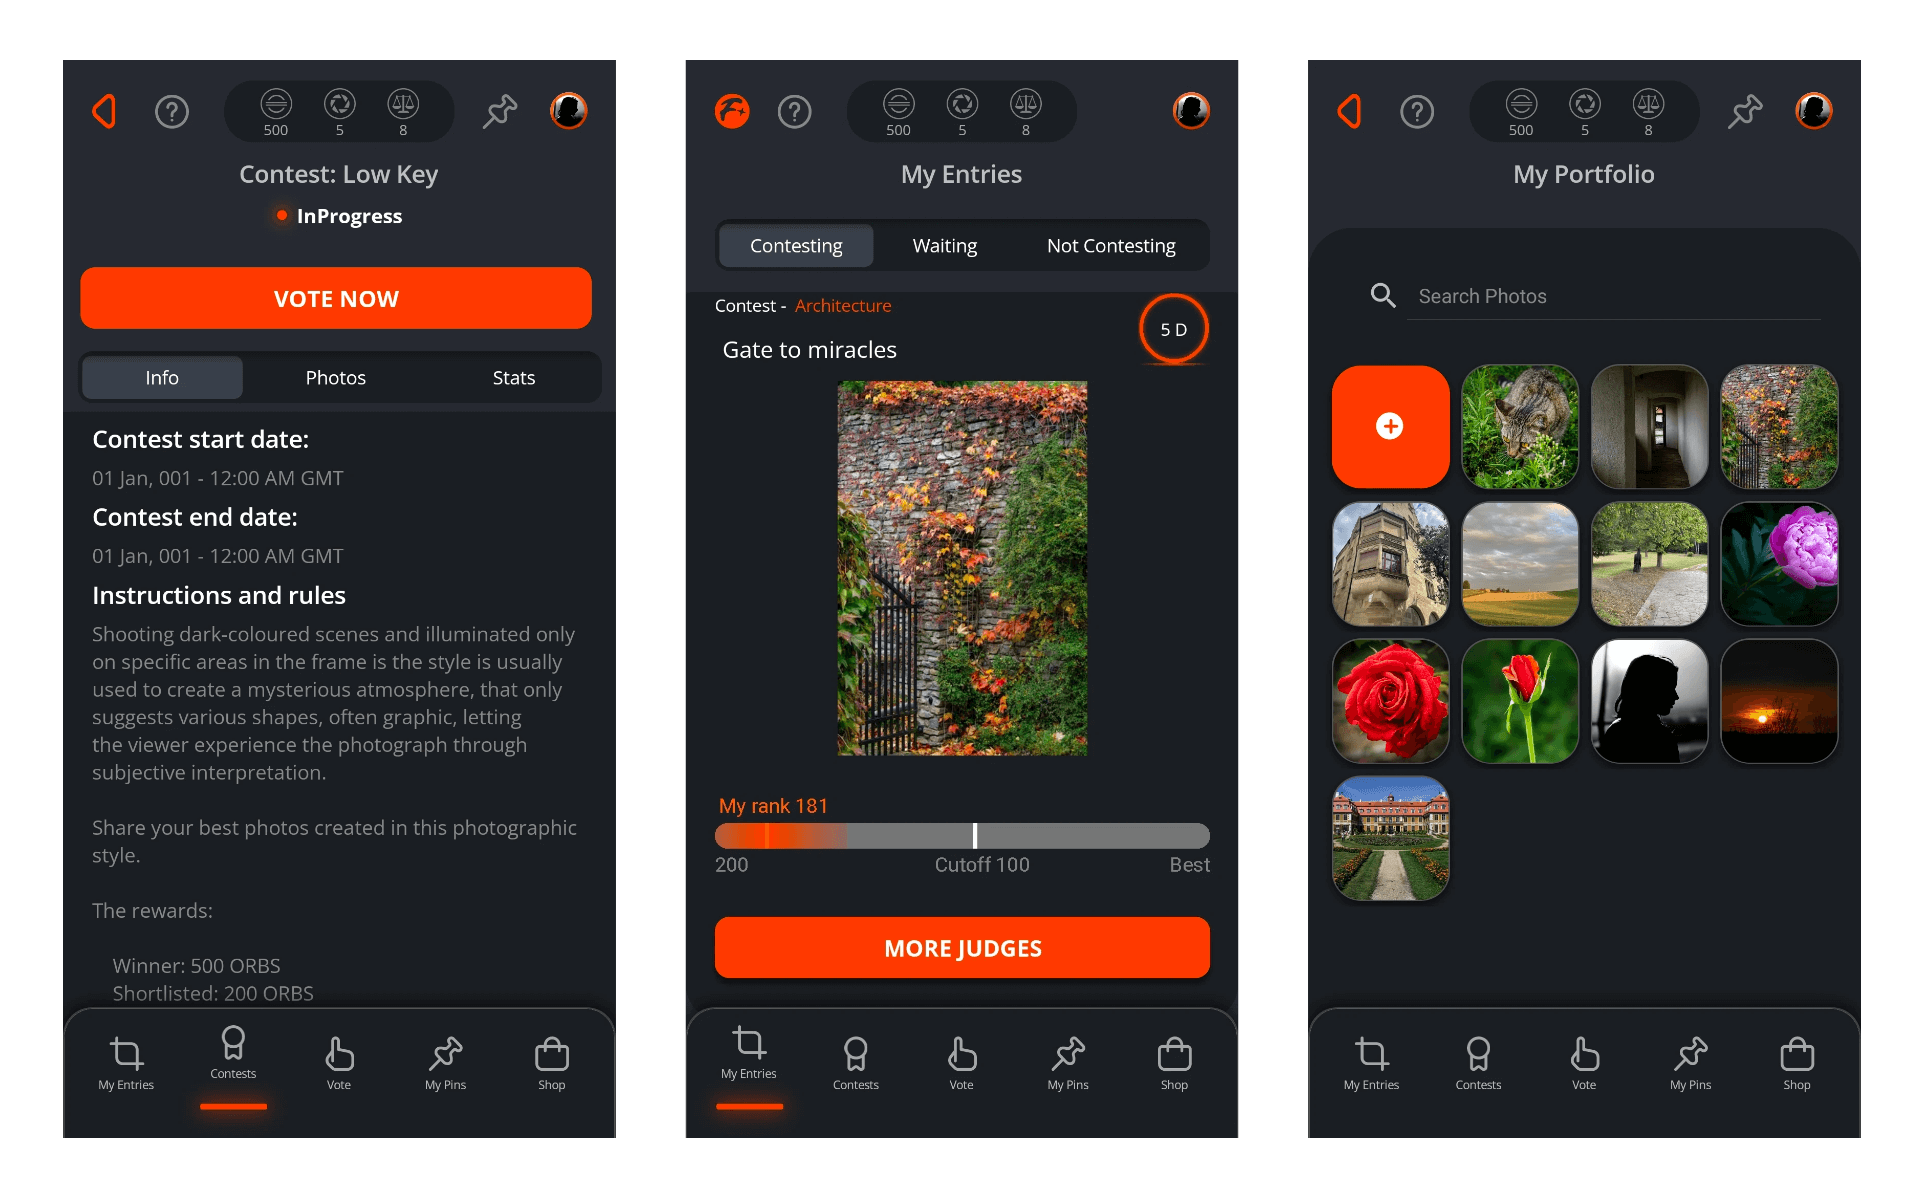Select the Contesting toggle tab

795,246
